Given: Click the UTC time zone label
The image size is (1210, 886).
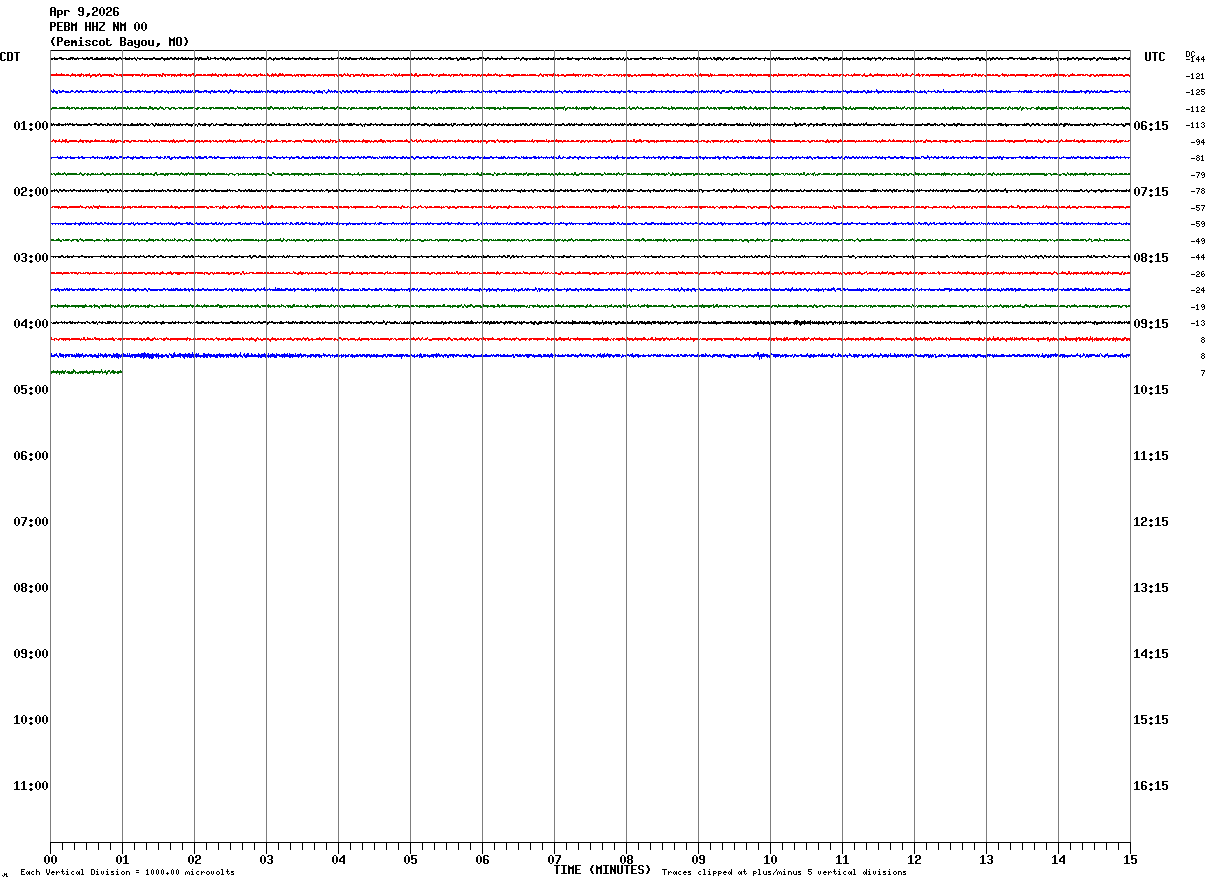Looking at the screenshot, I should coord(1155,57).
